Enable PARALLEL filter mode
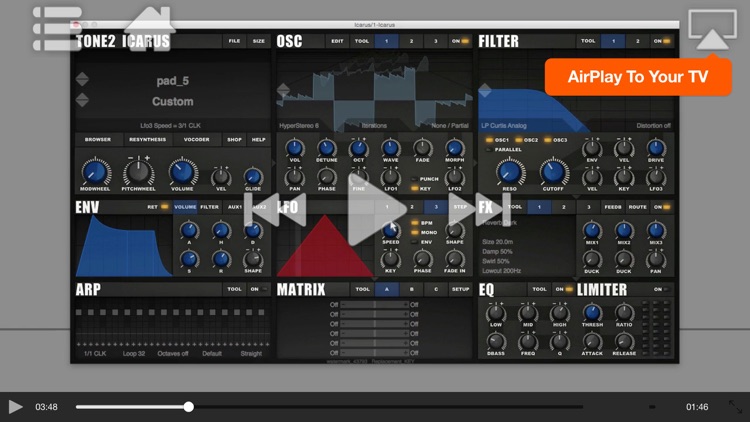750x422 pixels. pyautogui.click(x=504, y=150)
